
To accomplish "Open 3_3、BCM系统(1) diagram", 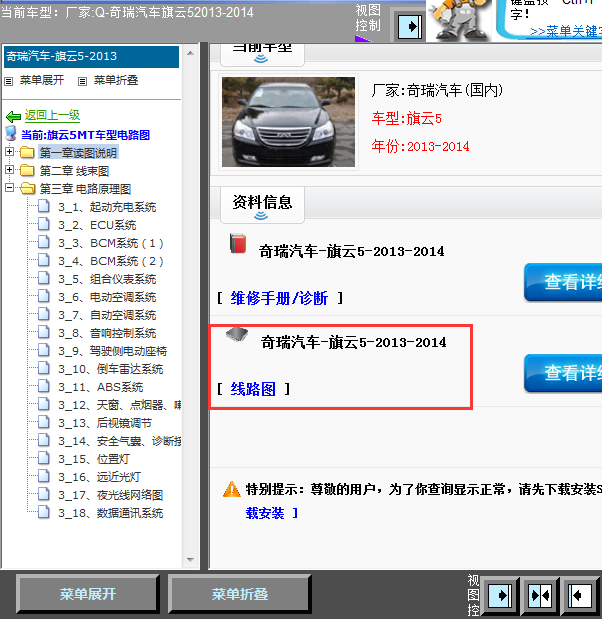I will pos(111,243).
